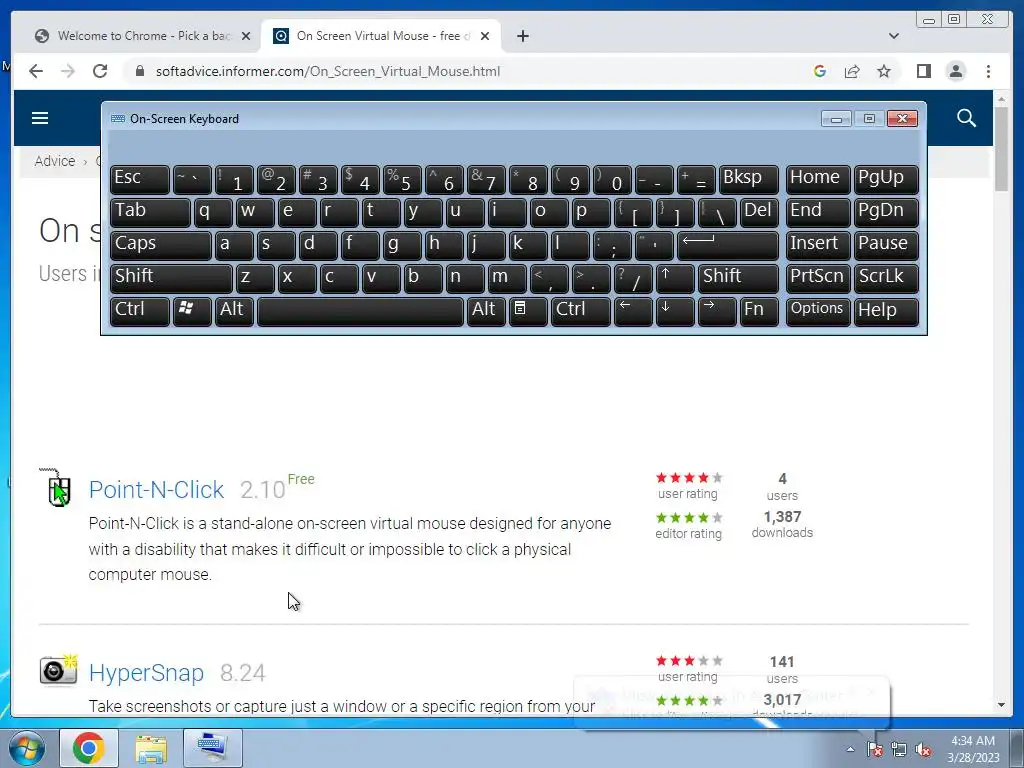Click the Esc key
Screen dimensions: 1024x768
coord(140,179)
